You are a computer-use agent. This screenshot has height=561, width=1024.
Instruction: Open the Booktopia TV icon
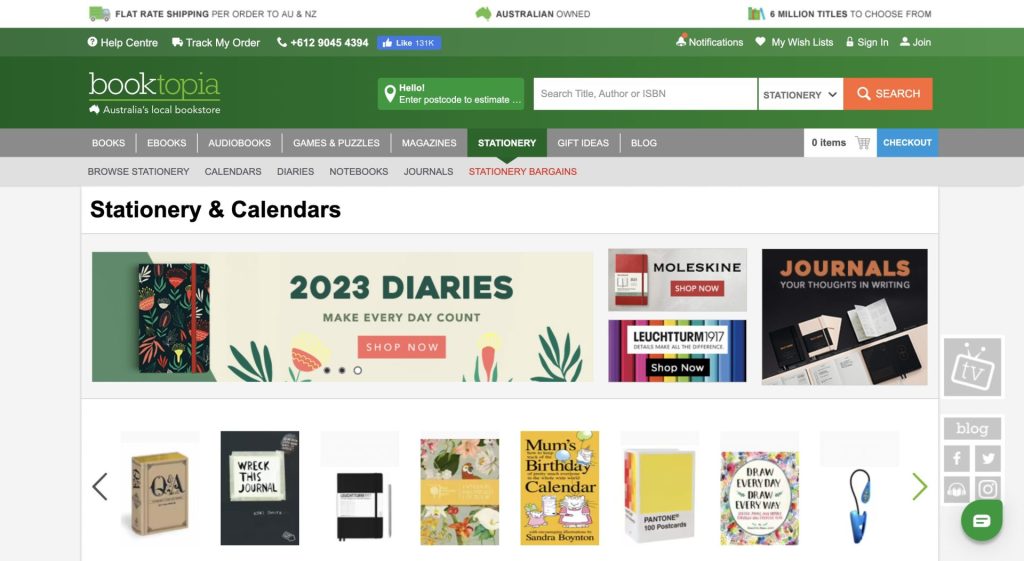(x=972, y=367)
